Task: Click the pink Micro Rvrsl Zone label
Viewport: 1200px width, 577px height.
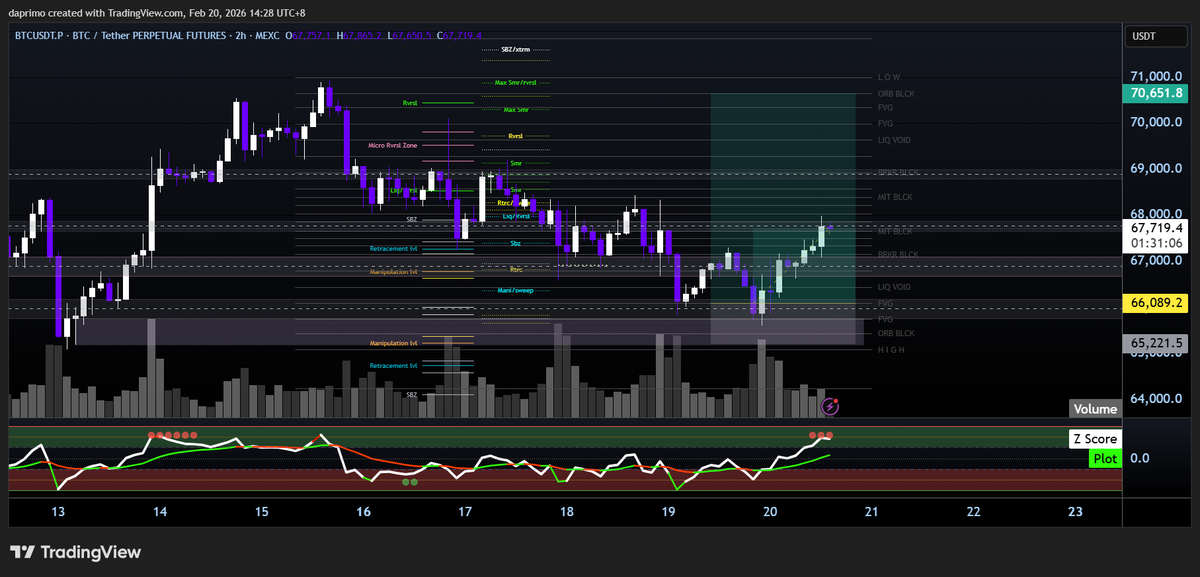Action: point(393,145)
